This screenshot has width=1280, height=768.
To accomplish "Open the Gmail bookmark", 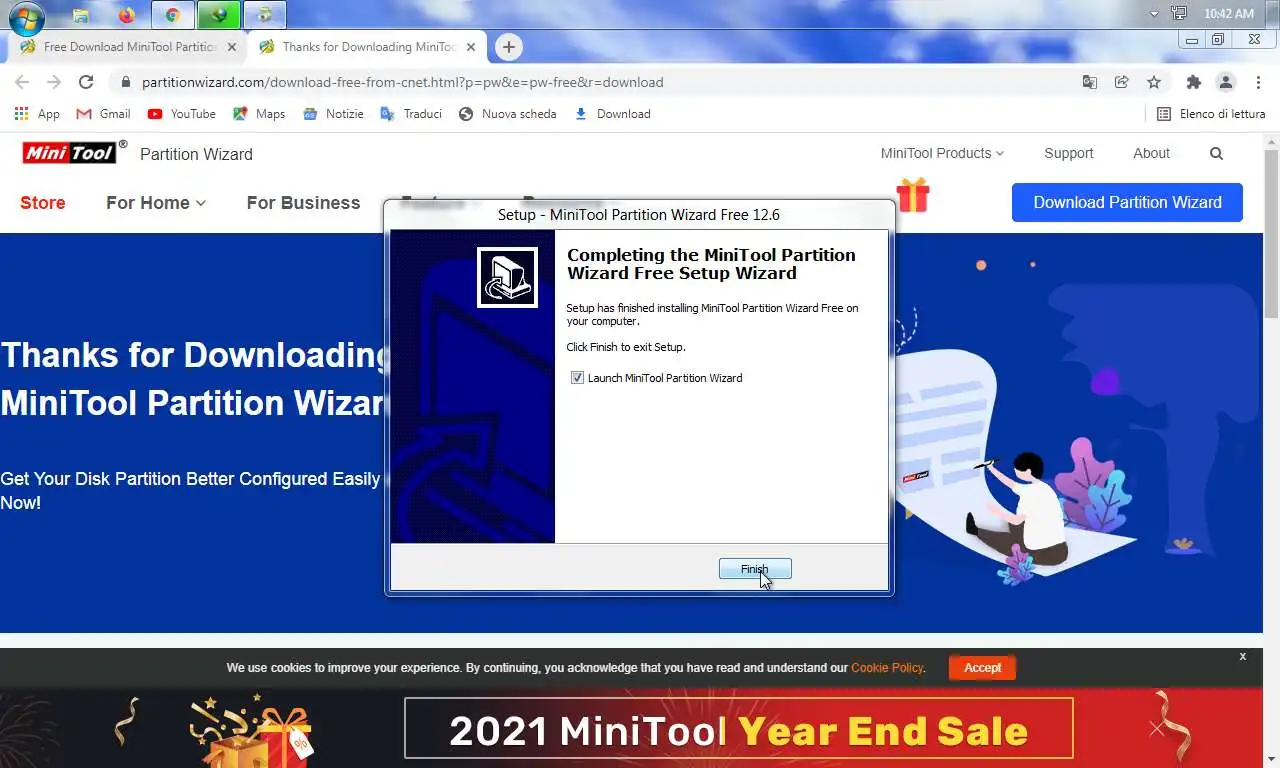I will tap(104, 114).
